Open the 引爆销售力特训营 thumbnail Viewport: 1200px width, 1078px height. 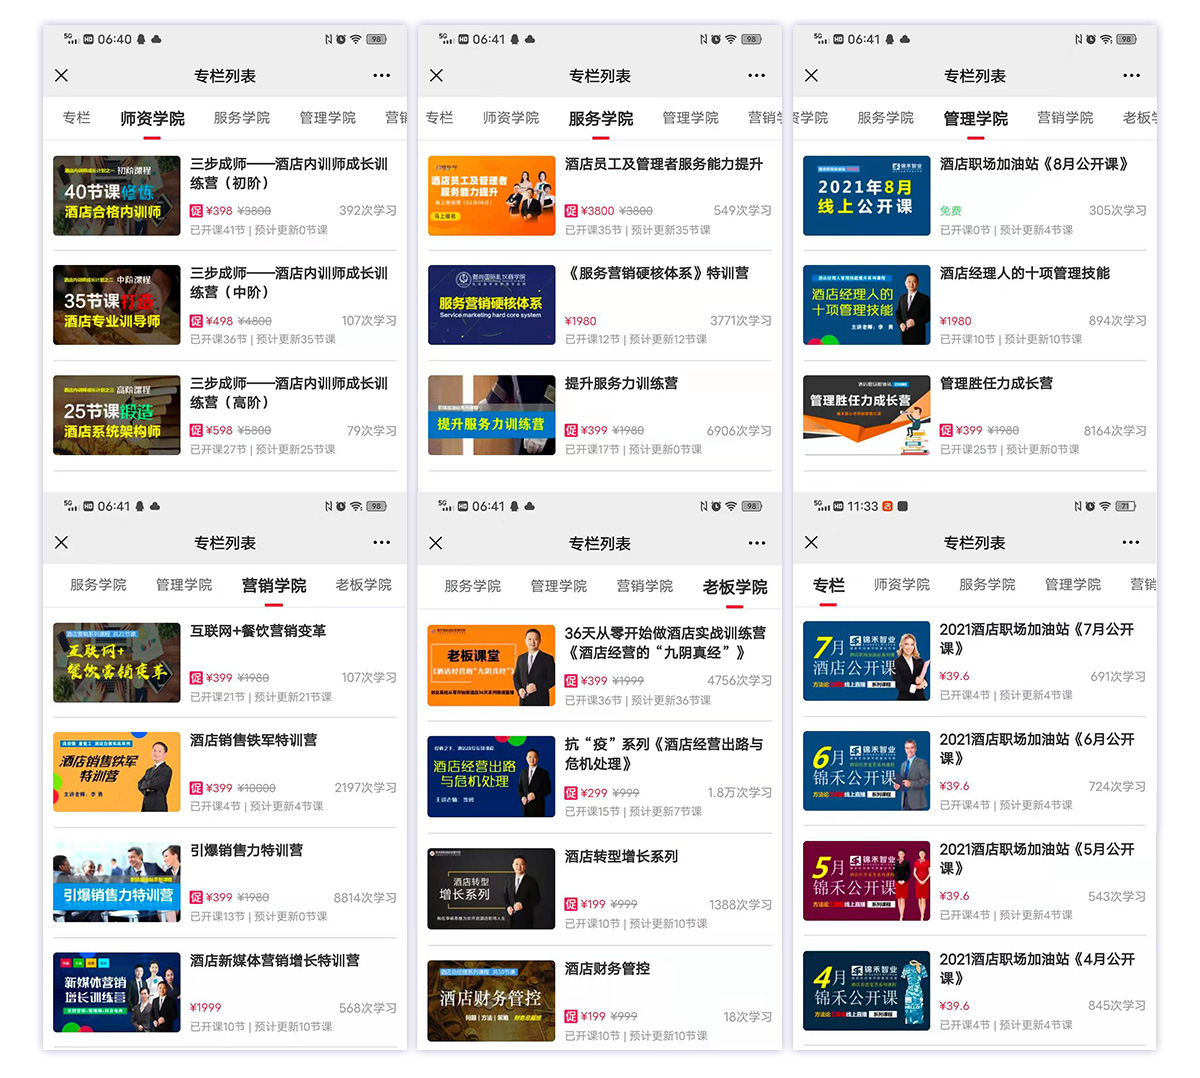click(117, 882)
